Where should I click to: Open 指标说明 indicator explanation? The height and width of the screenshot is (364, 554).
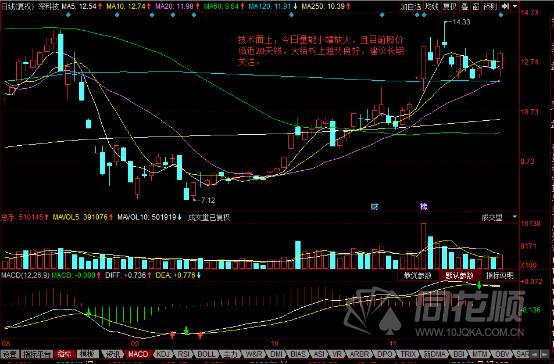coord(500,276)
